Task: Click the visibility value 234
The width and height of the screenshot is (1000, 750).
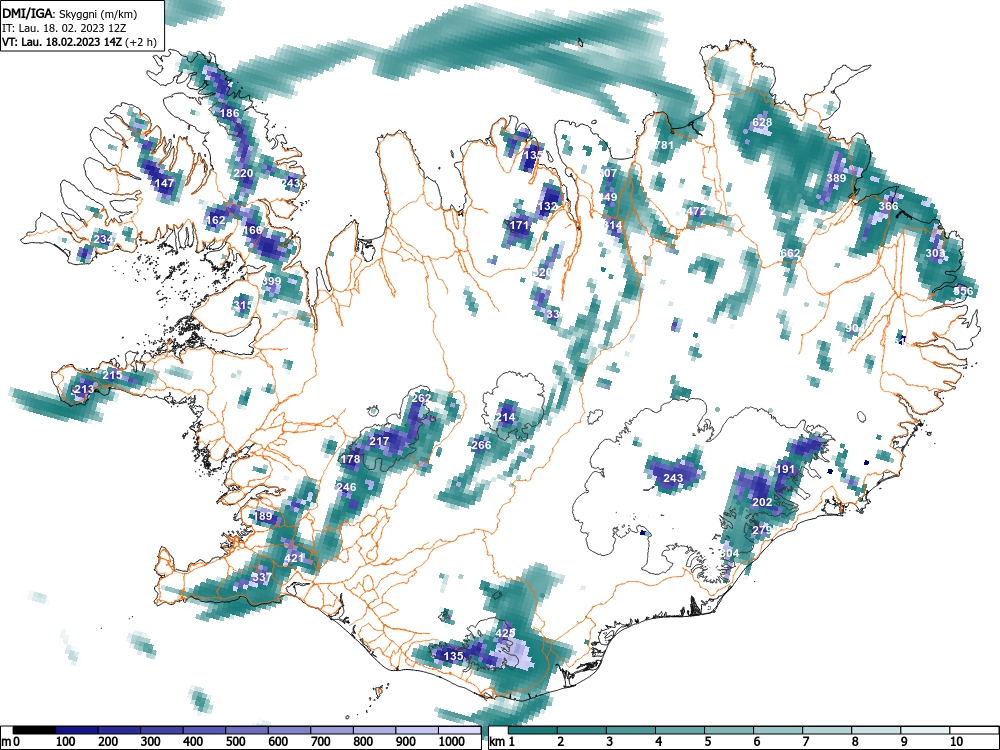Action: [x=103, y=239]
